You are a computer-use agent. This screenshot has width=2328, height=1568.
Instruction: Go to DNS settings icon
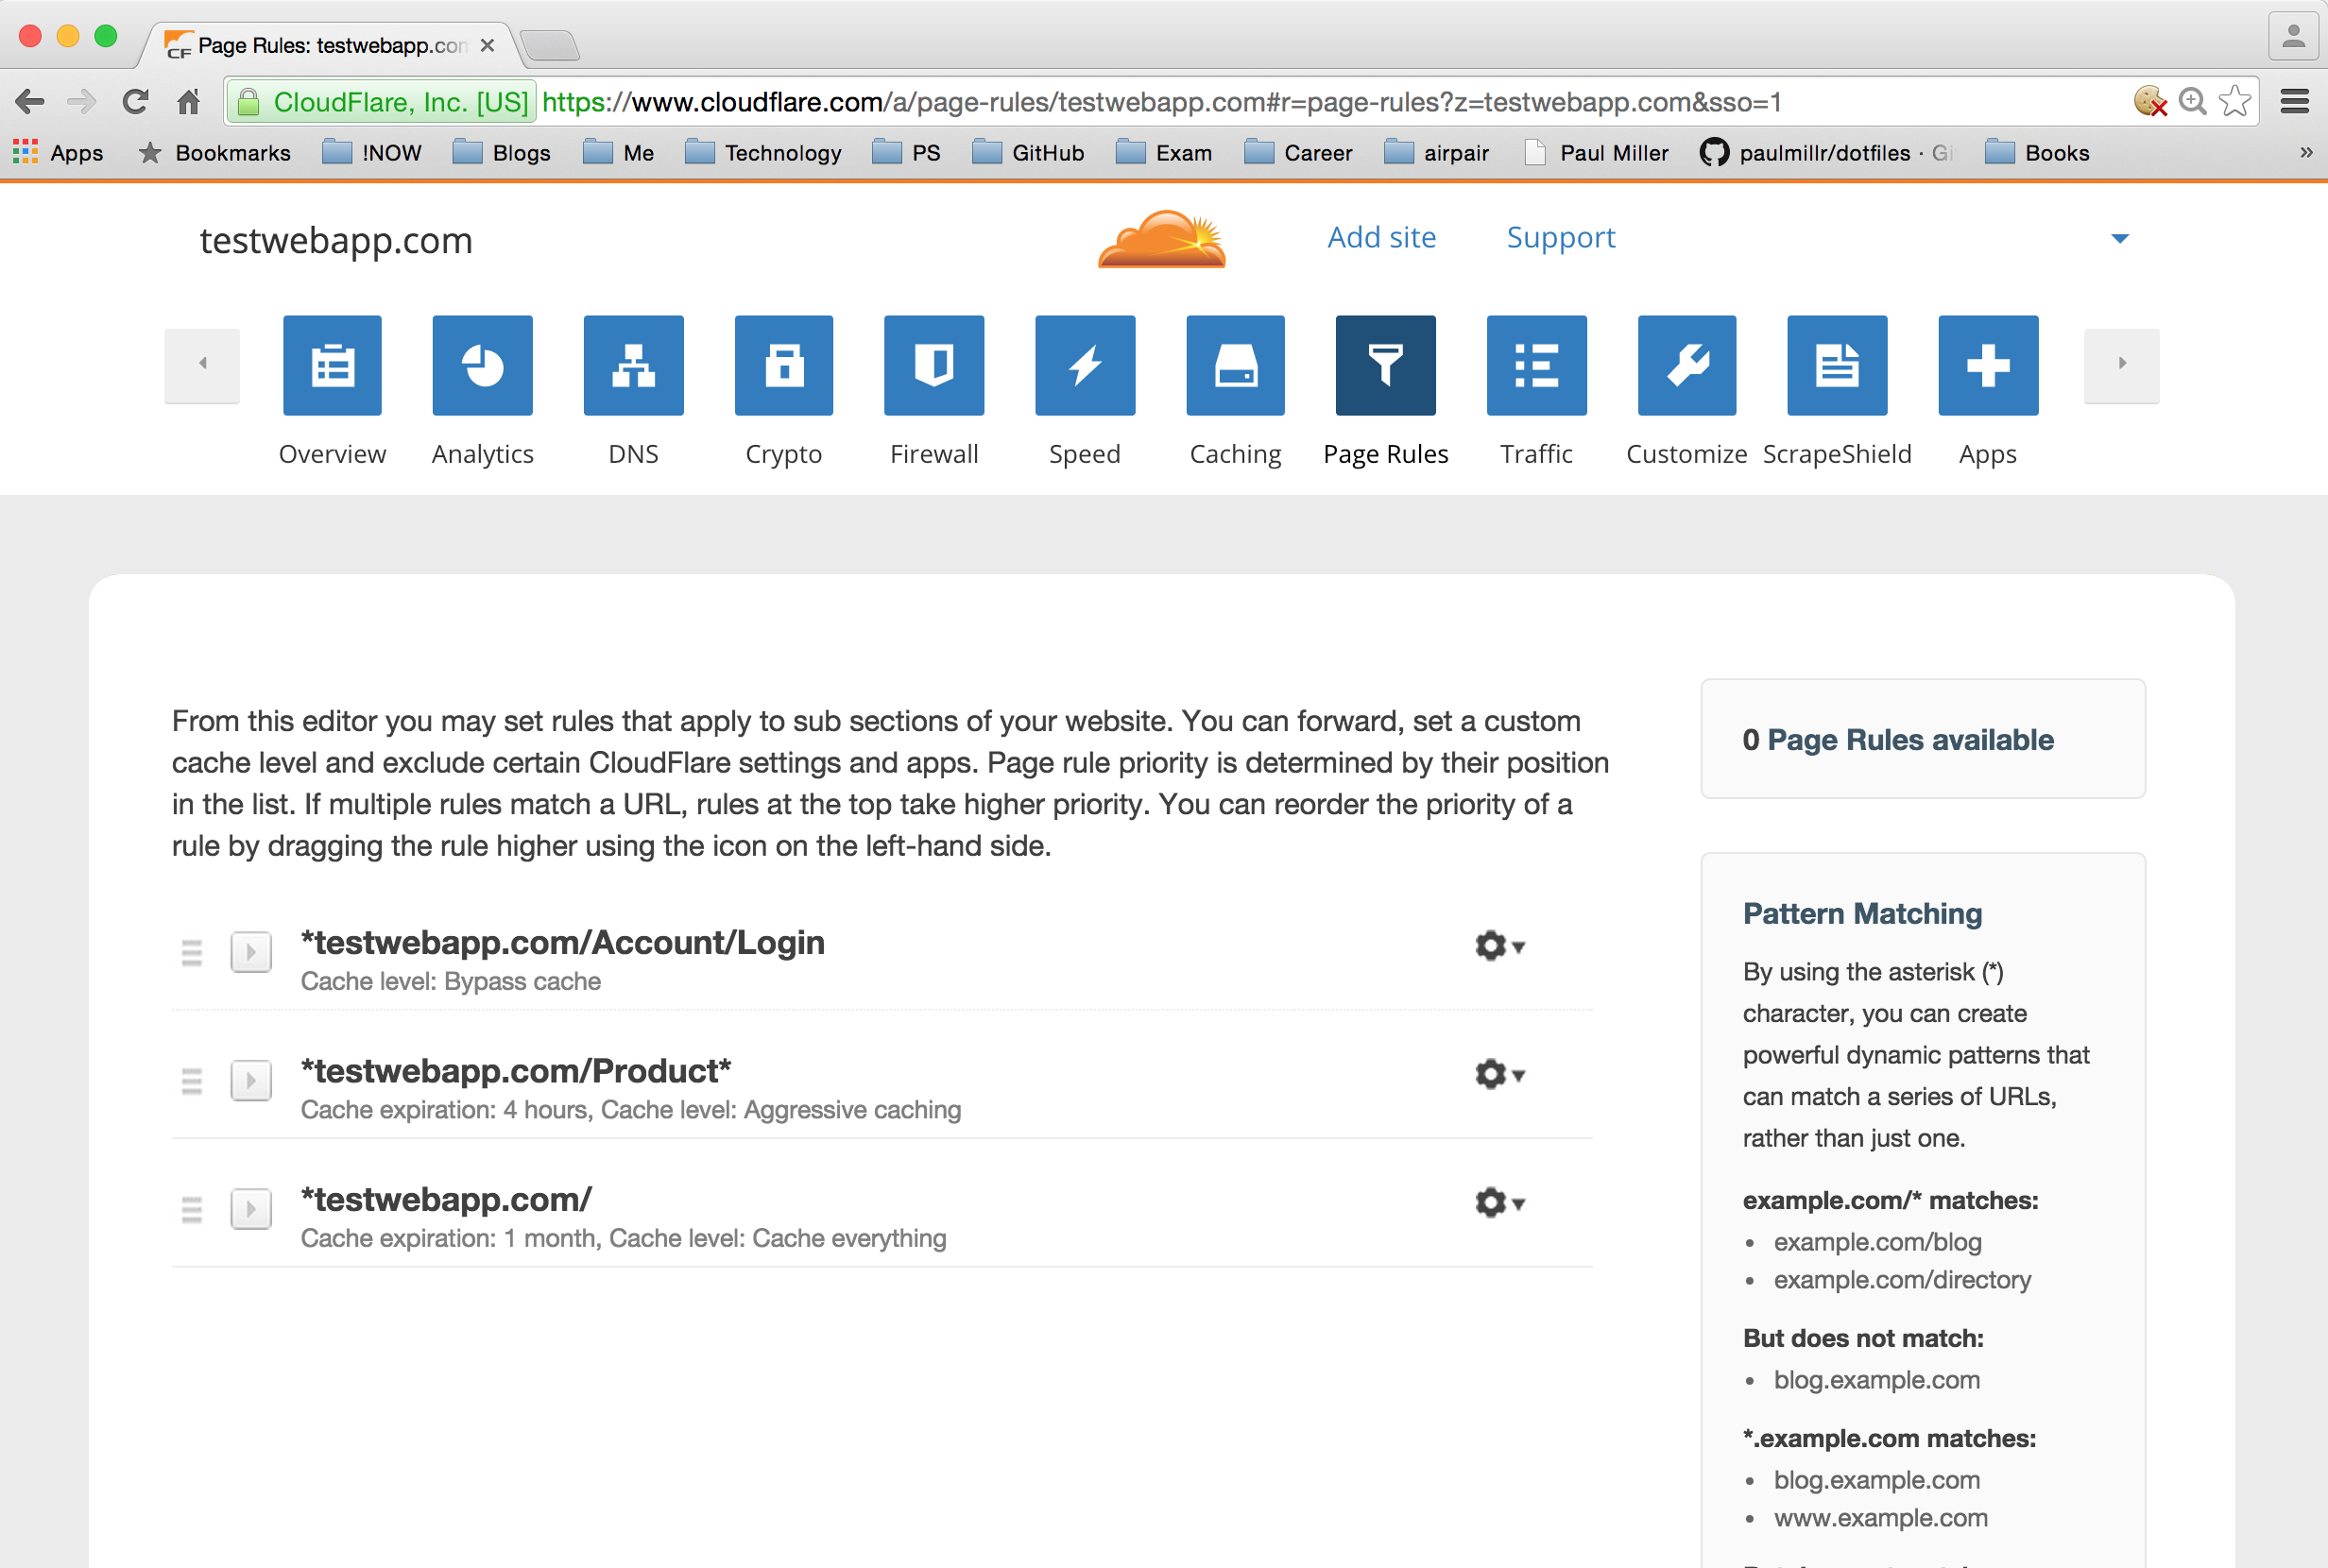(x=633, y=365)
